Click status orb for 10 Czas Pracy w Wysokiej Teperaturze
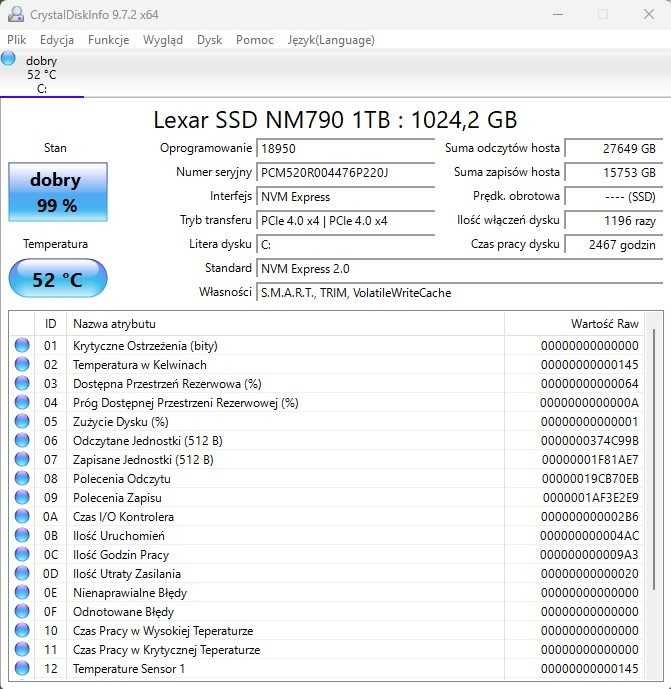 [x=22, y=631]
